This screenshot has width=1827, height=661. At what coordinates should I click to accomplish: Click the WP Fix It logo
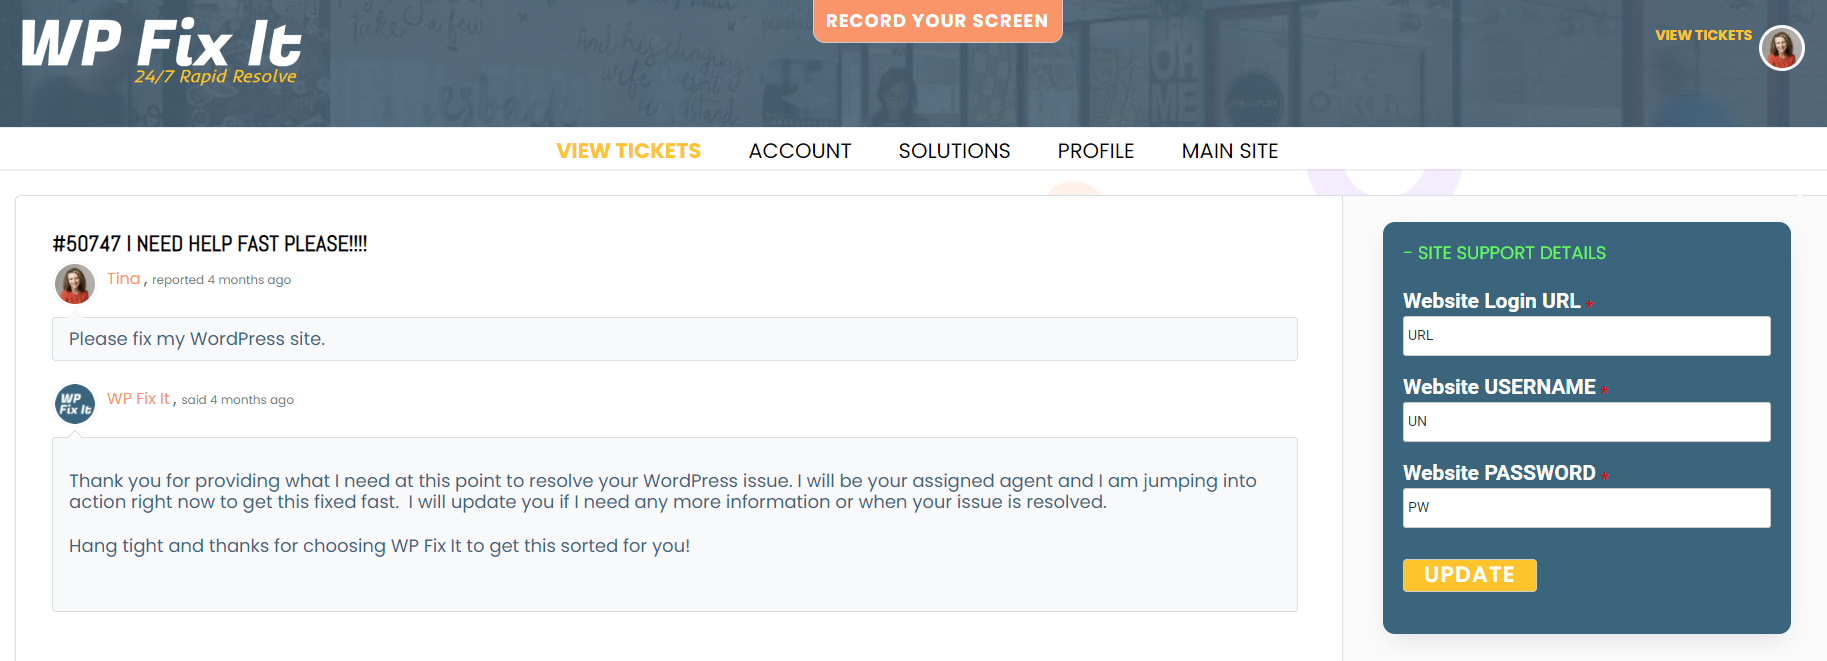pyautogui.click(x=161, y=52)
